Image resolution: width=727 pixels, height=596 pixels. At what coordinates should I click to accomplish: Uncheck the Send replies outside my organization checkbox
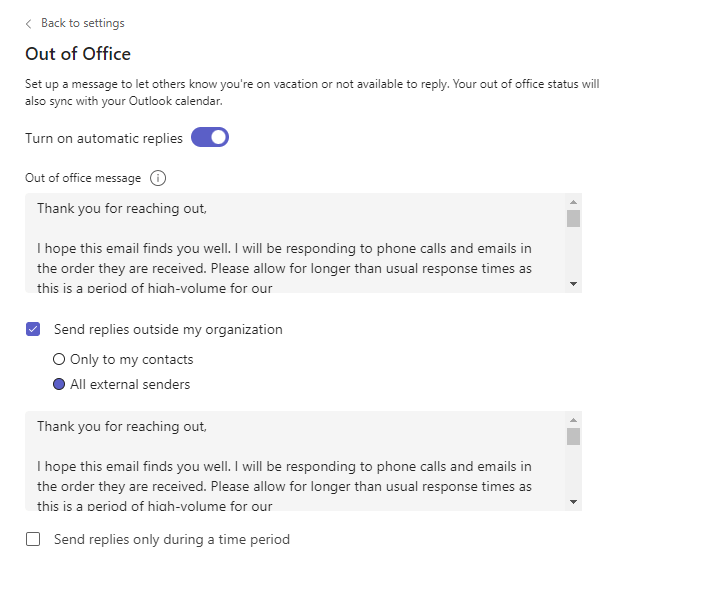33,329
